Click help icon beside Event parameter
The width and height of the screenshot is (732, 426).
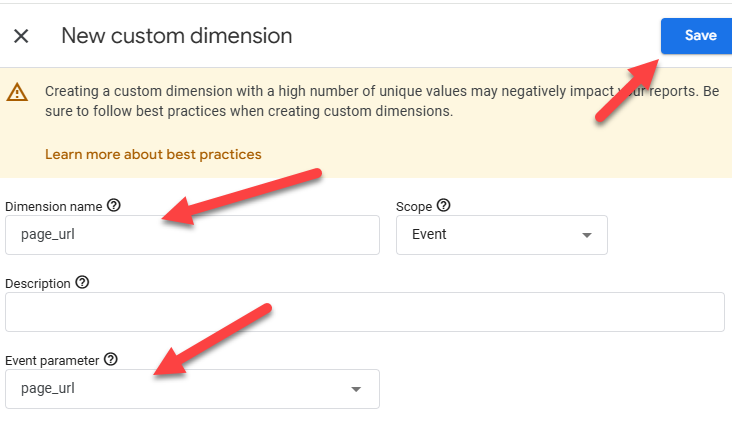pyautogui.click(x=111, y=359)
